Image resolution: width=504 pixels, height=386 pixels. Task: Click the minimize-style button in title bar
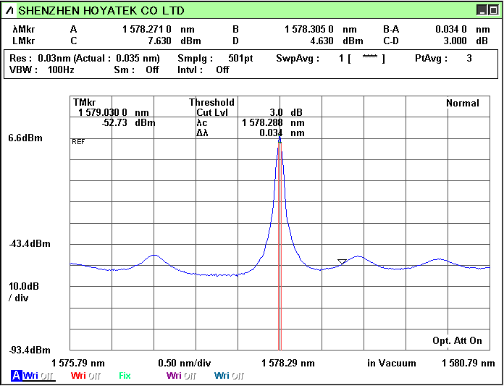click(x=481, y=10)
